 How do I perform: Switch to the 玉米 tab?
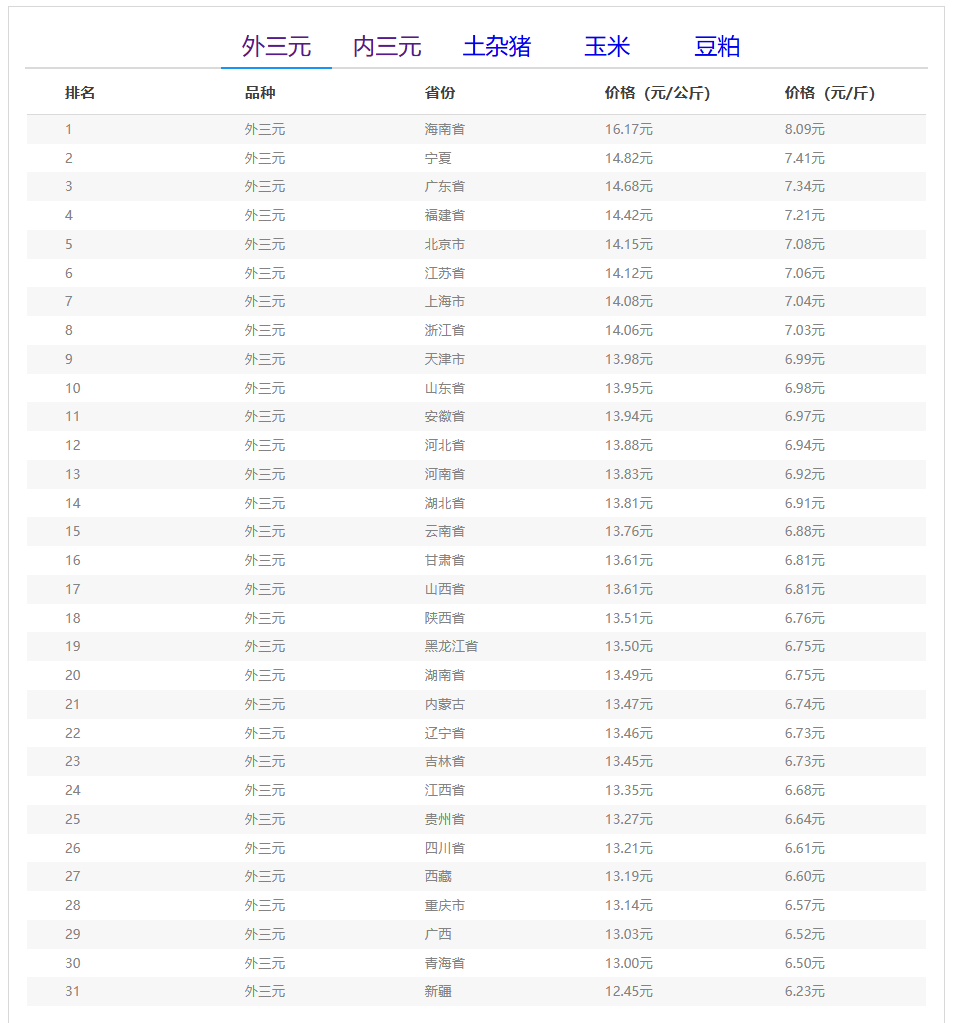point(607,46)
